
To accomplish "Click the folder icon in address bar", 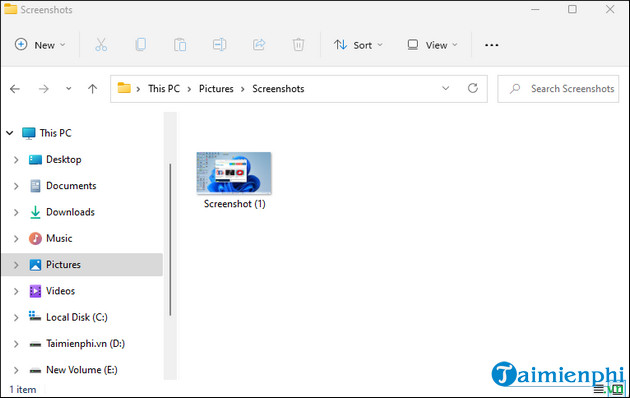I will click(124, 88).
